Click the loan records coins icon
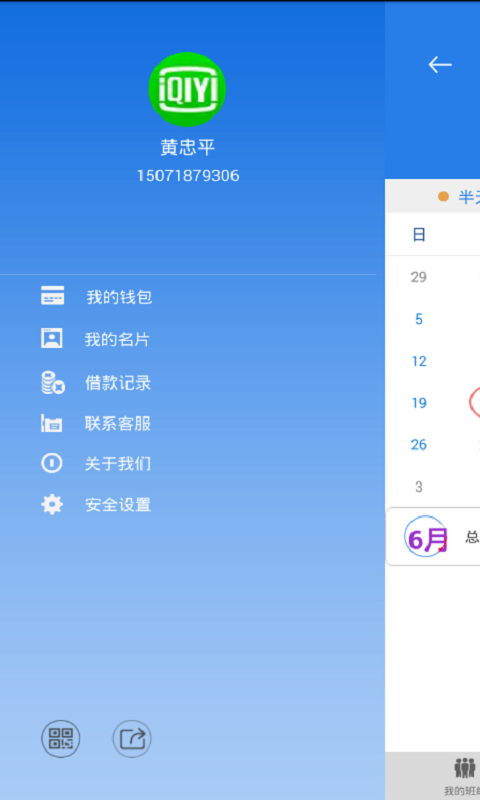The image size is (480, 800). click(53, 383)
